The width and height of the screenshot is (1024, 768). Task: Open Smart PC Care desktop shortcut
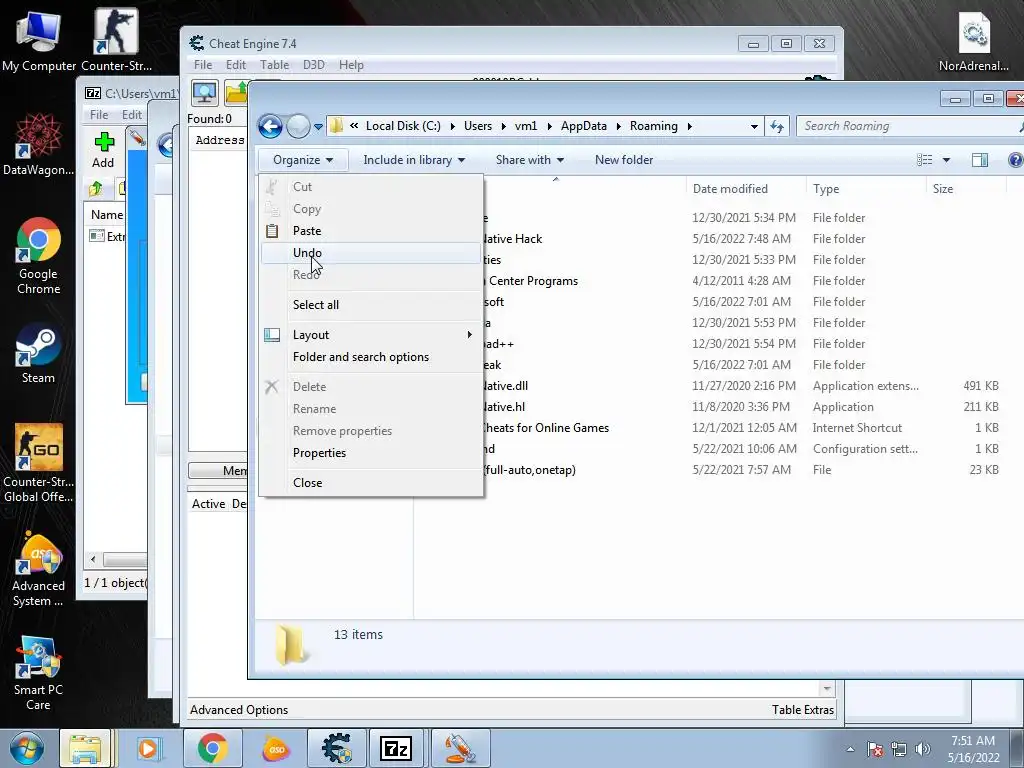(x=39, y=673)
